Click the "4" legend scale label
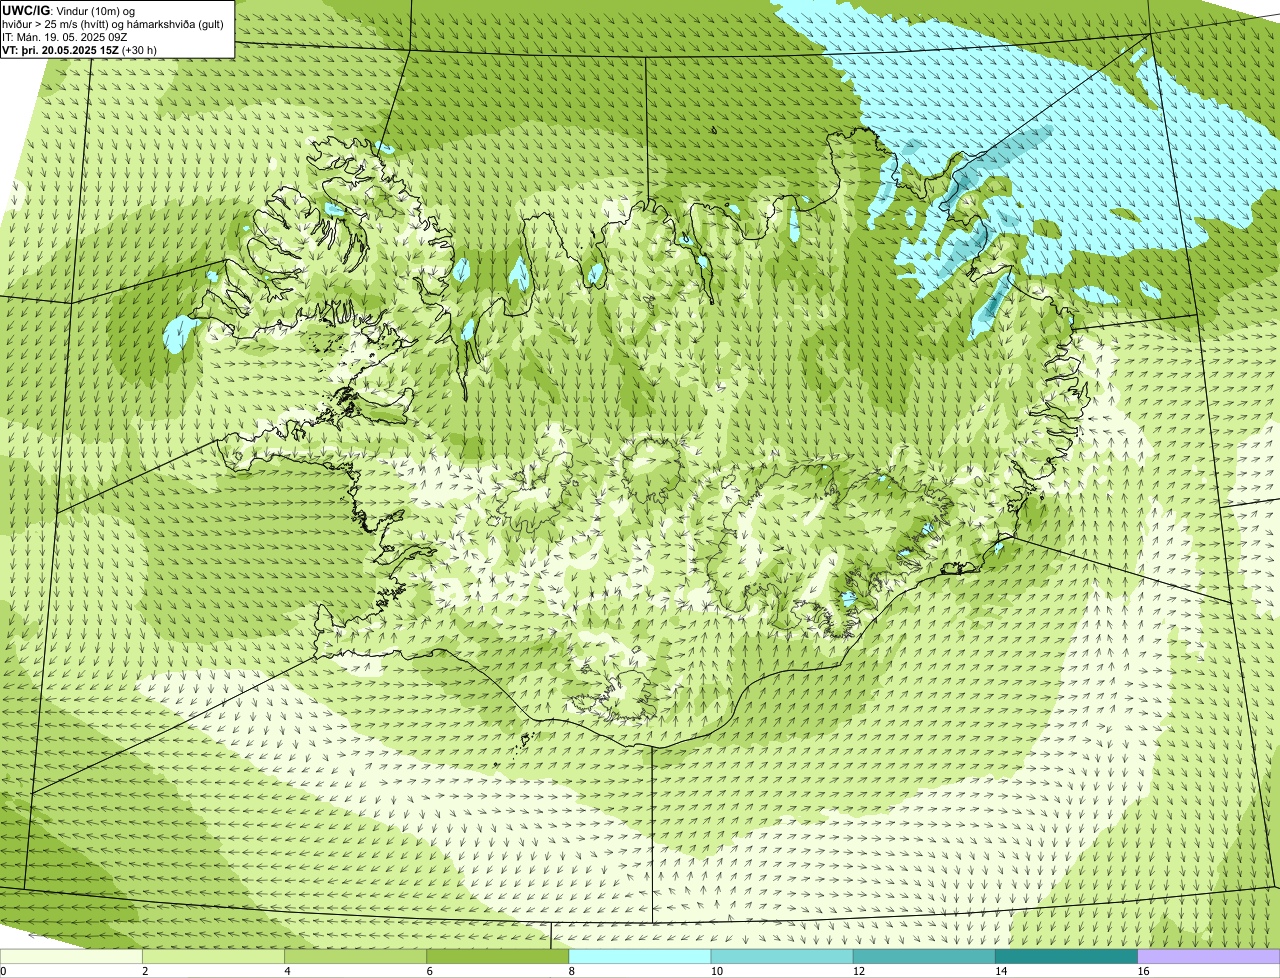 point(288,971)
